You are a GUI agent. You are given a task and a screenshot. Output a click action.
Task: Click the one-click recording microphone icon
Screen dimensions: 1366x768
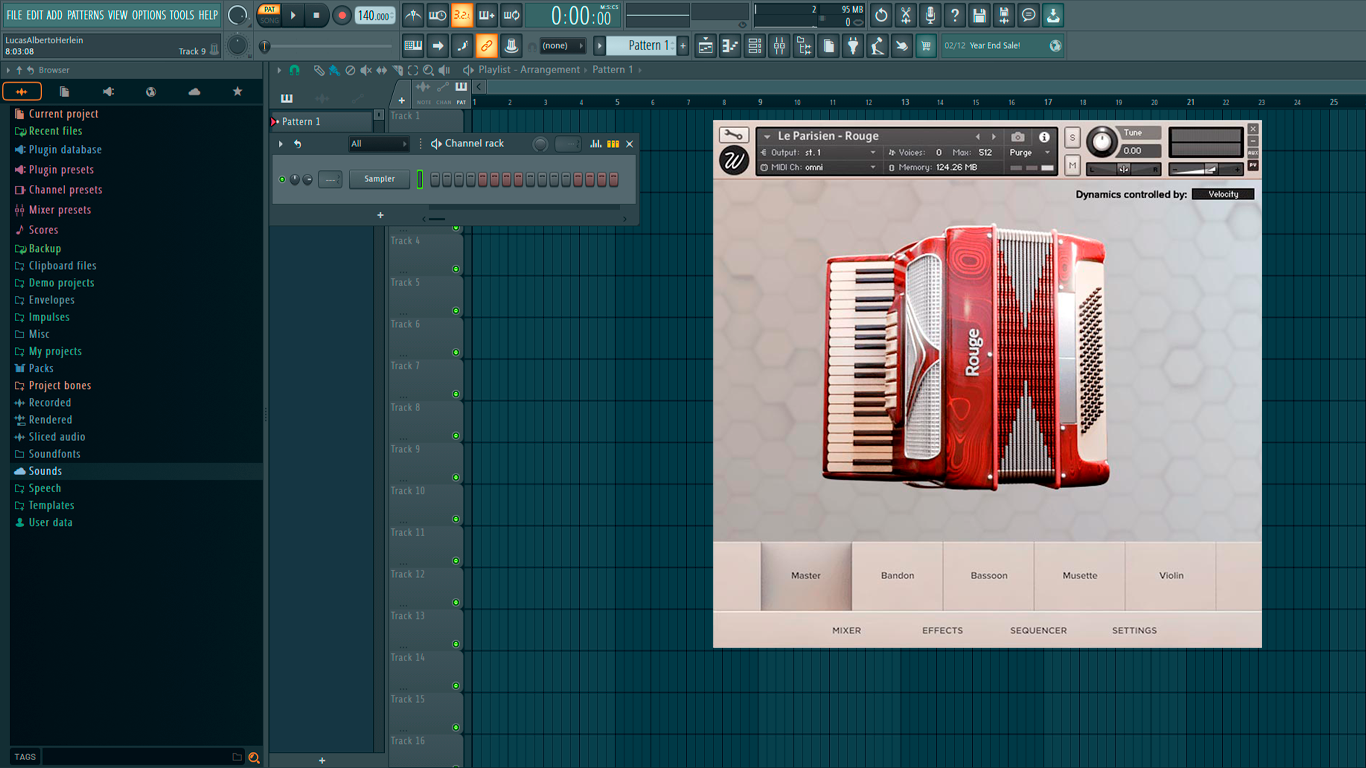pos(930,15)
